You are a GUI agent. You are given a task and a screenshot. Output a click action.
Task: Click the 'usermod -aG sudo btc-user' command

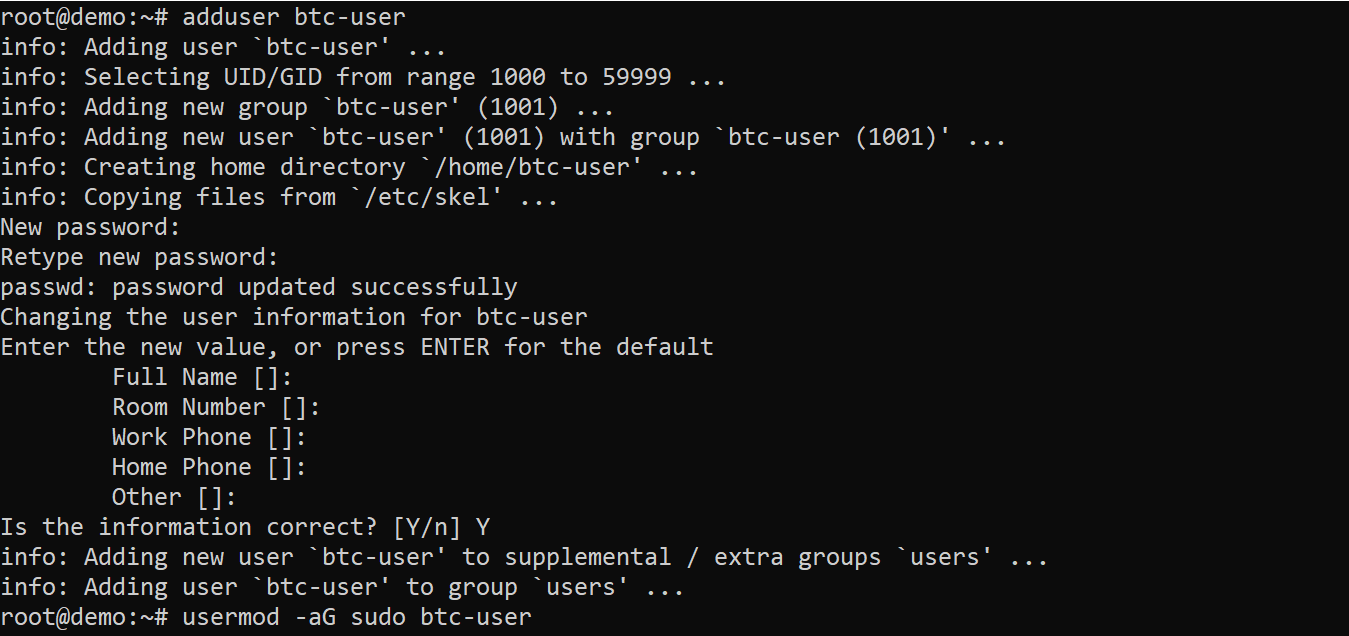356,617
